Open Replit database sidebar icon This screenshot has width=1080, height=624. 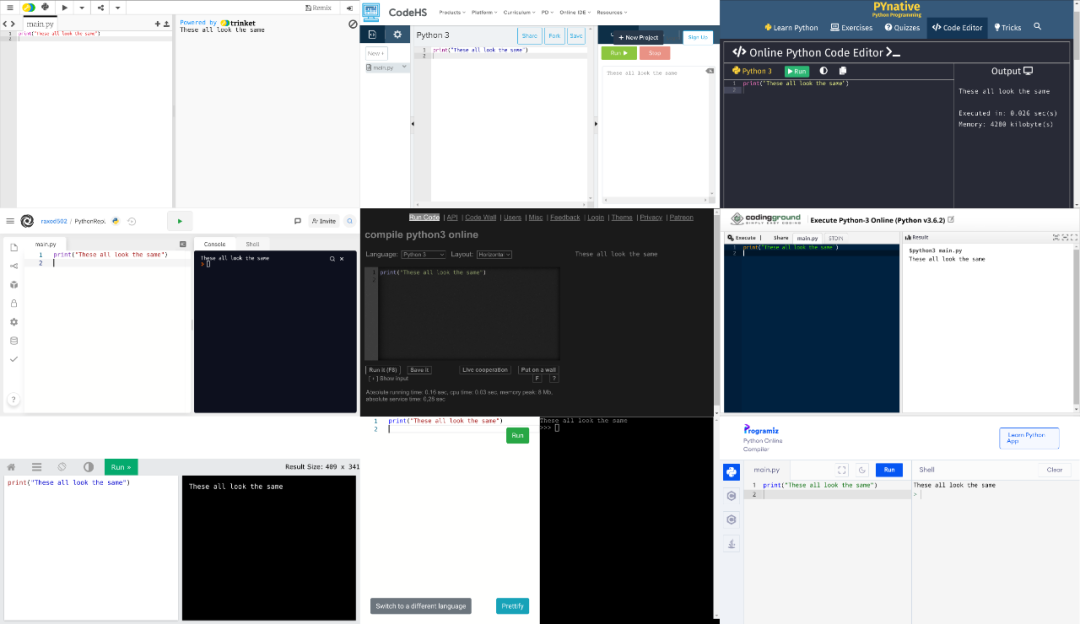click(14, 340)
